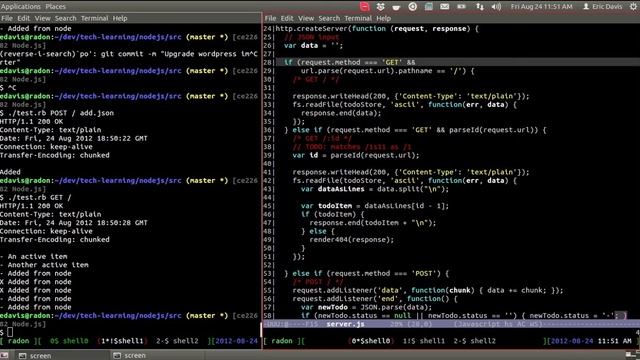Open the network up-down arrows indicator
Screen dimensions: 640x360
[x=480, y=7]
